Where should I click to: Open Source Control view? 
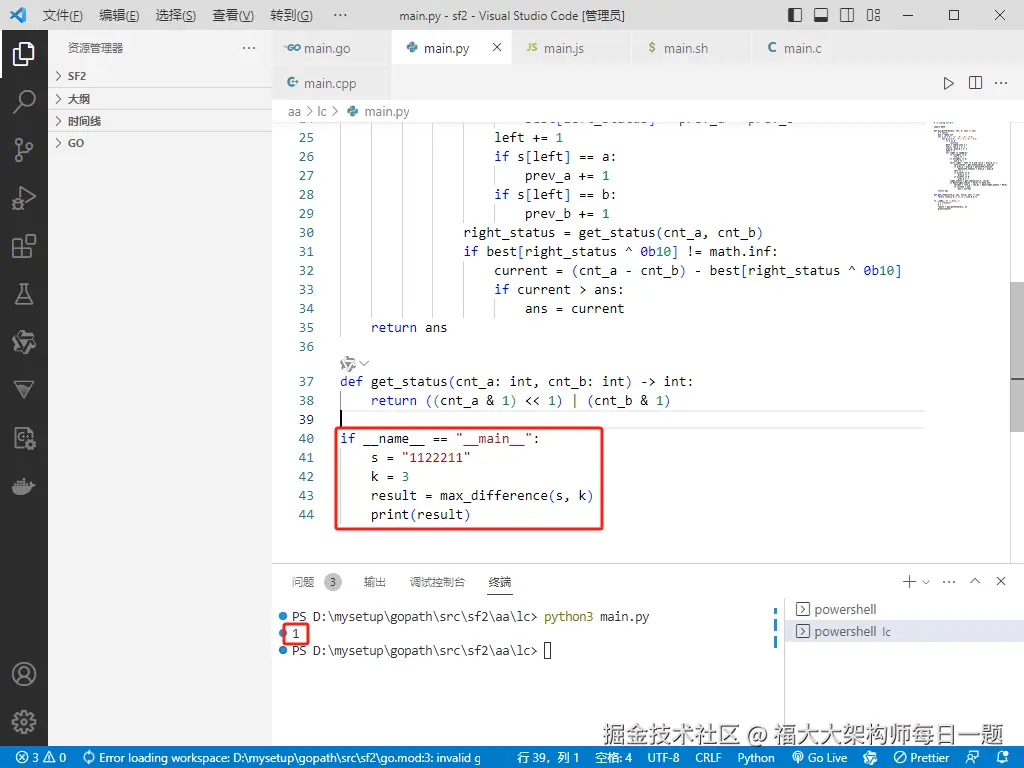[24, 150]
